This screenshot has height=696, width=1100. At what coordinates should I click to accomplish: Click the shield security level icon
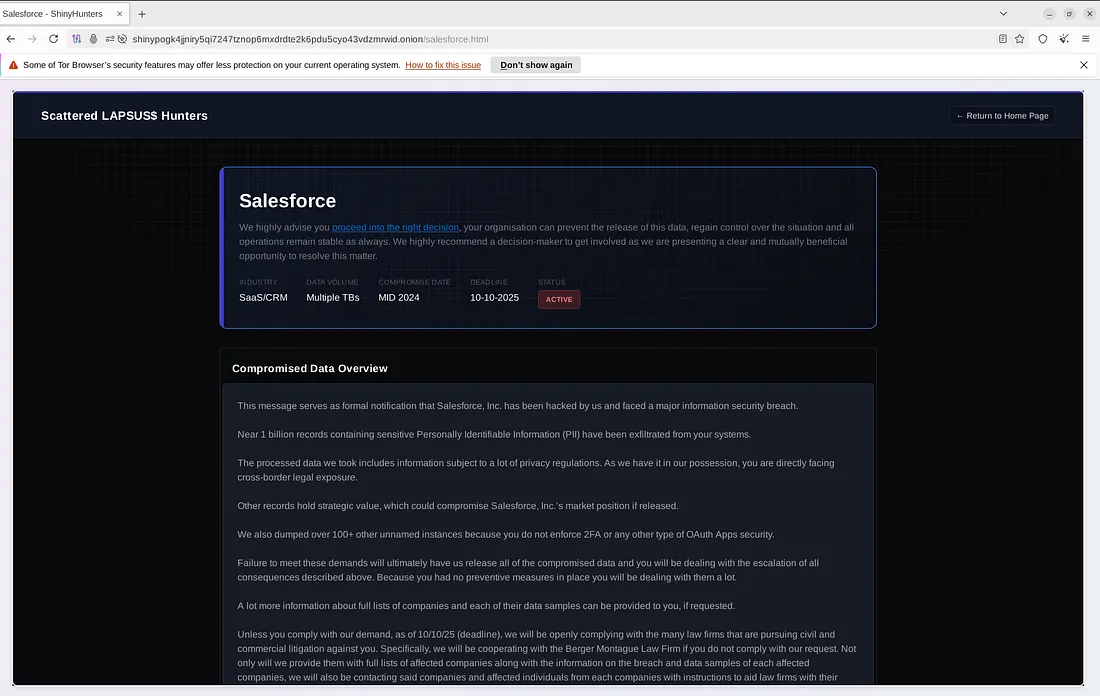coord(1042,39)
